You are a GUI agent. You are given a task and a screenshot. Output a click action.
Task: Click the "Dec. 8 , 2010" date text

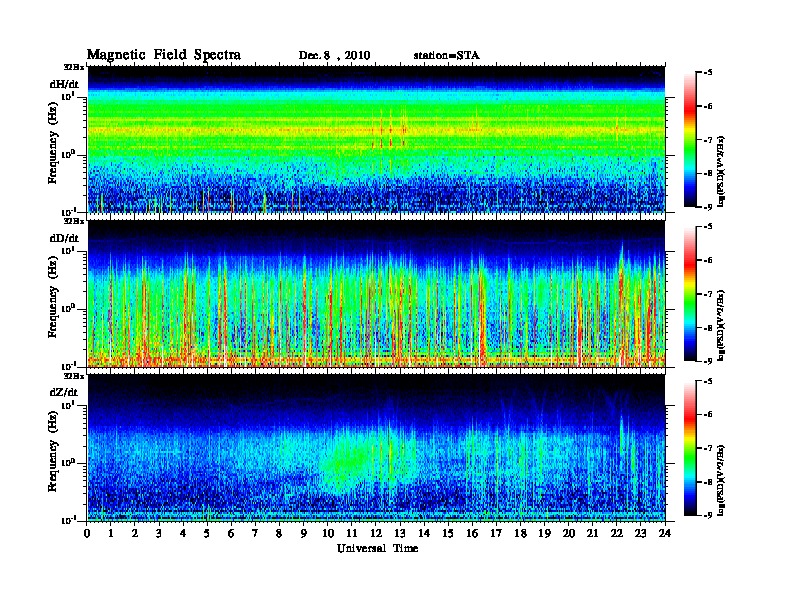click(x=334, y=56)
